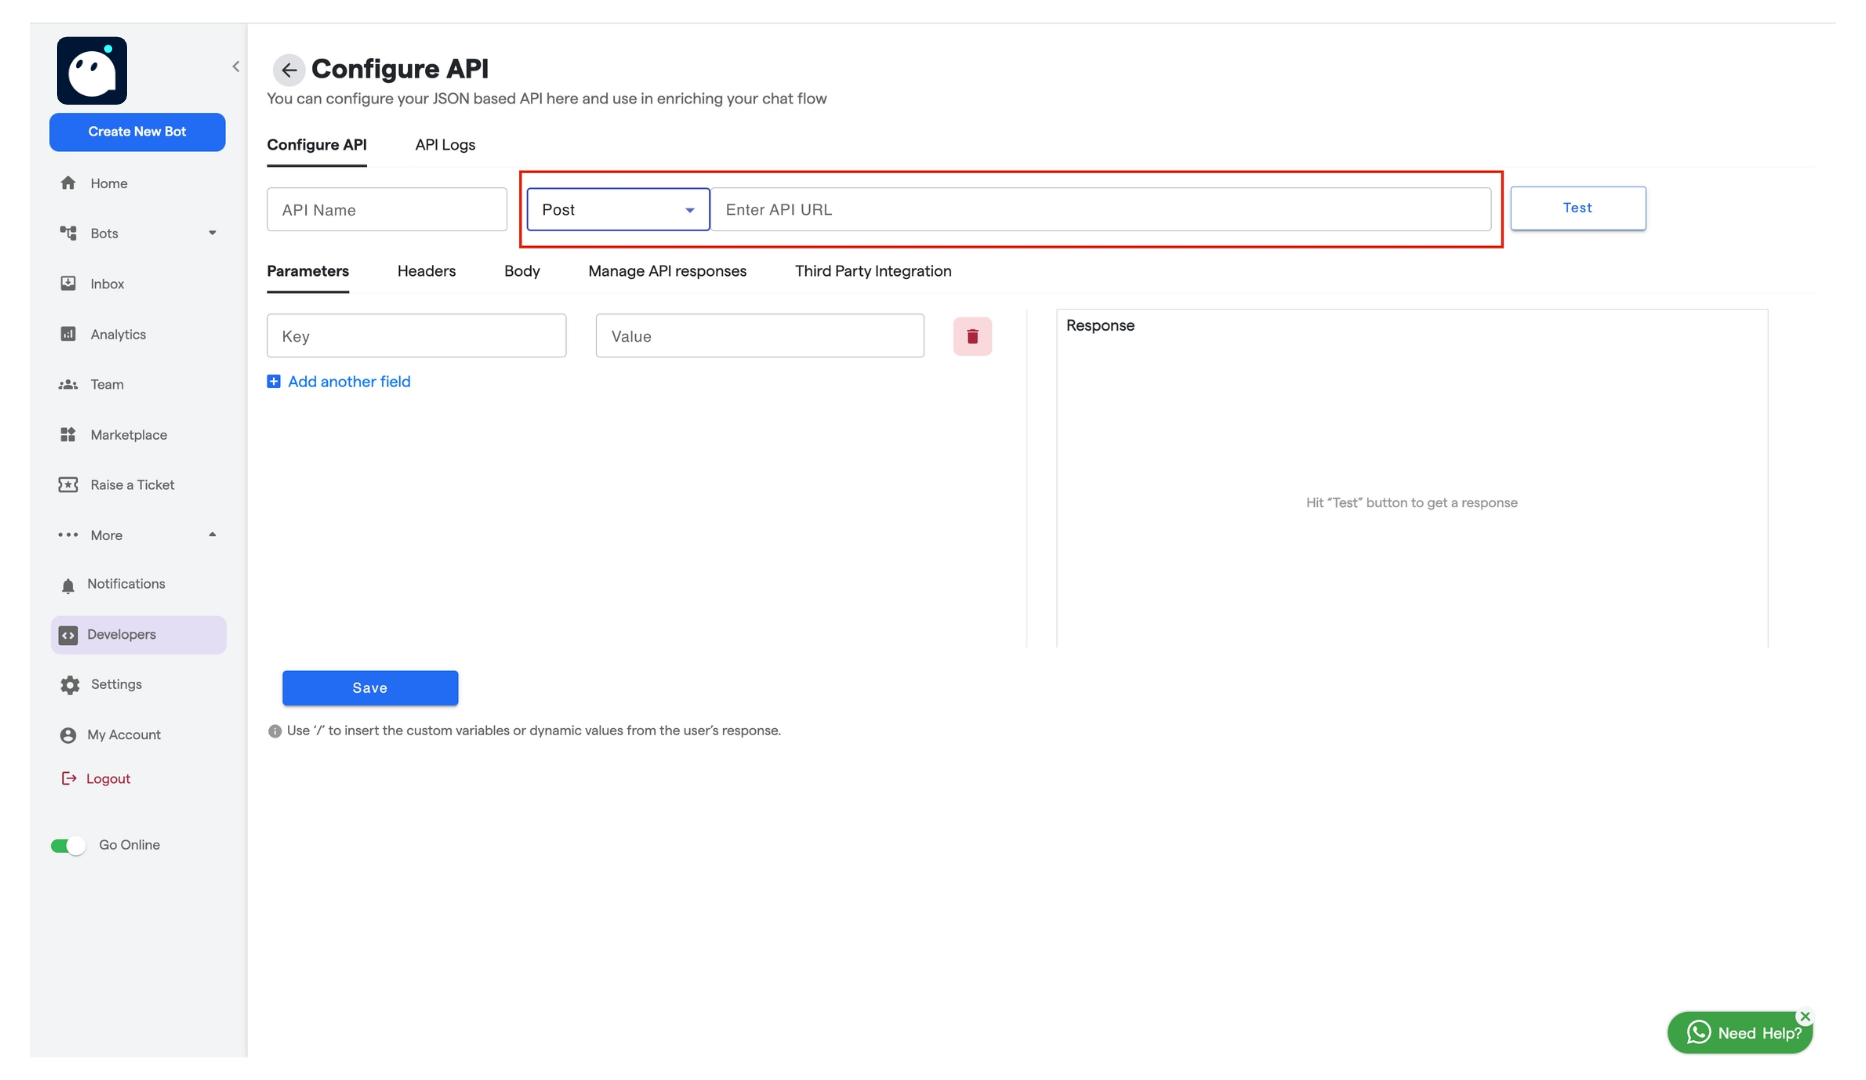The height and width of the screenshot is (1080, 1866).
Task: Toggle the Go Online switch
Action: pos(67,845)
